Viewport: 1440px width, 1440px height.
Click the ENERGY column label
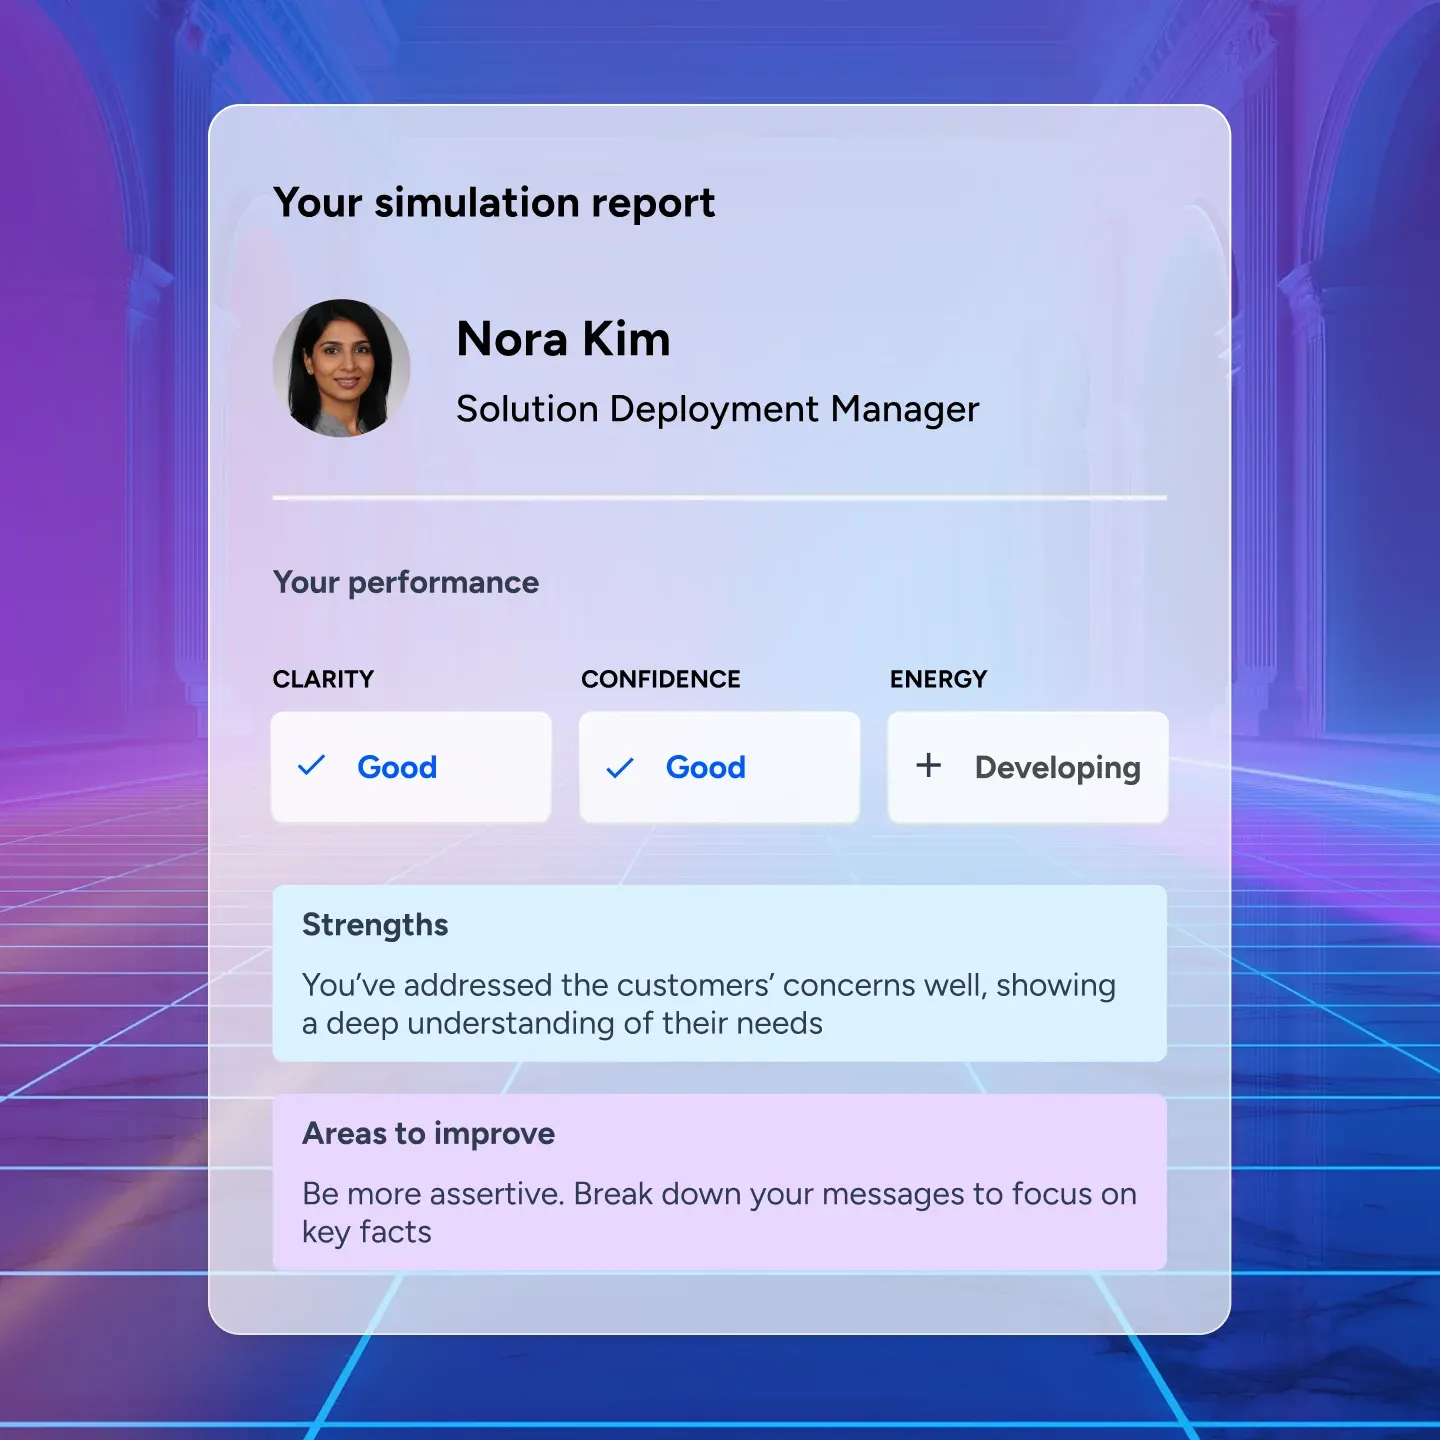pos(938,679)
